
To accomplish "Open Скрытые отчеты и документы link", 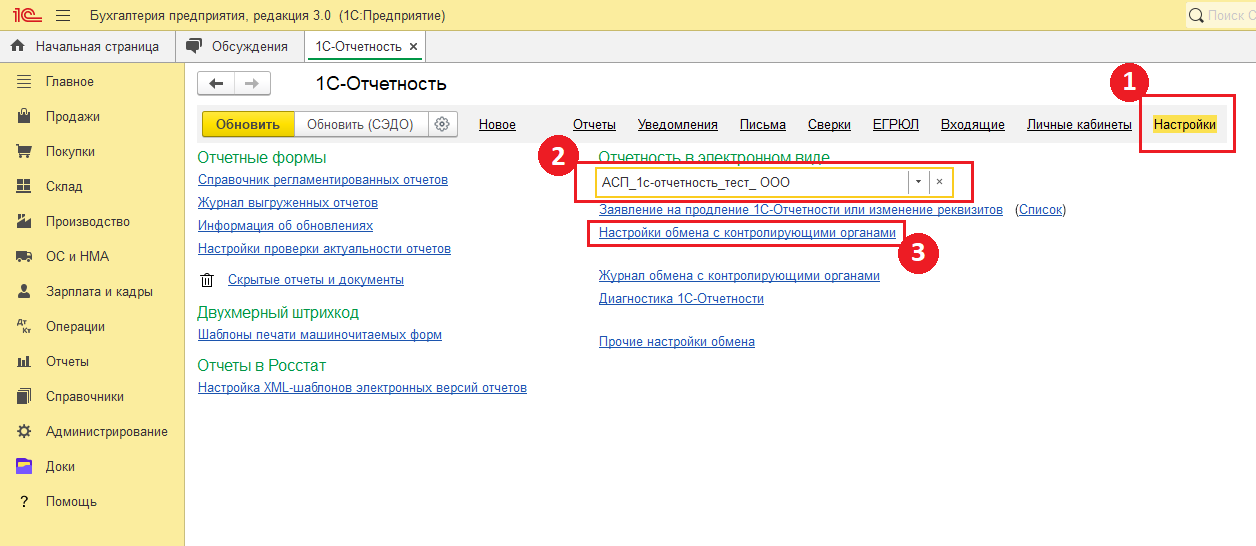I will [x=316, y=280].
